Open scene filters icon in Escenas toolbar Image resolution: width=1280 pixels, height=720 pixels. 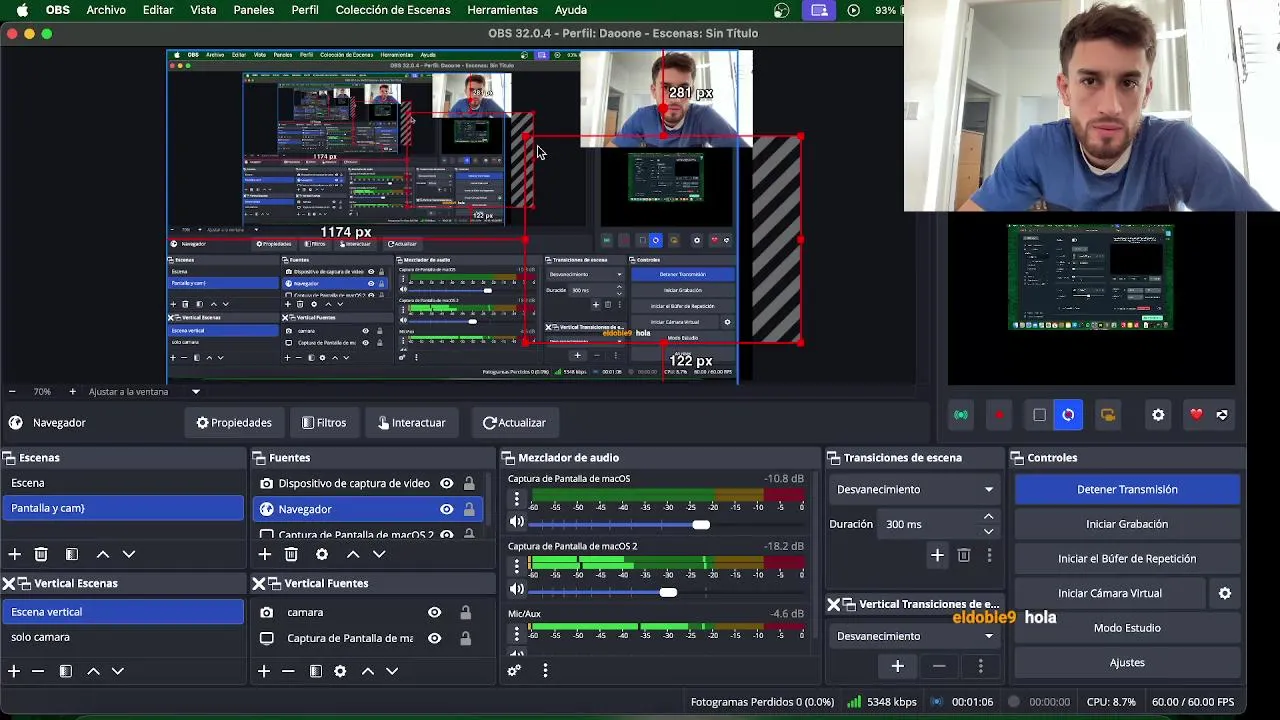pos(72,554)
